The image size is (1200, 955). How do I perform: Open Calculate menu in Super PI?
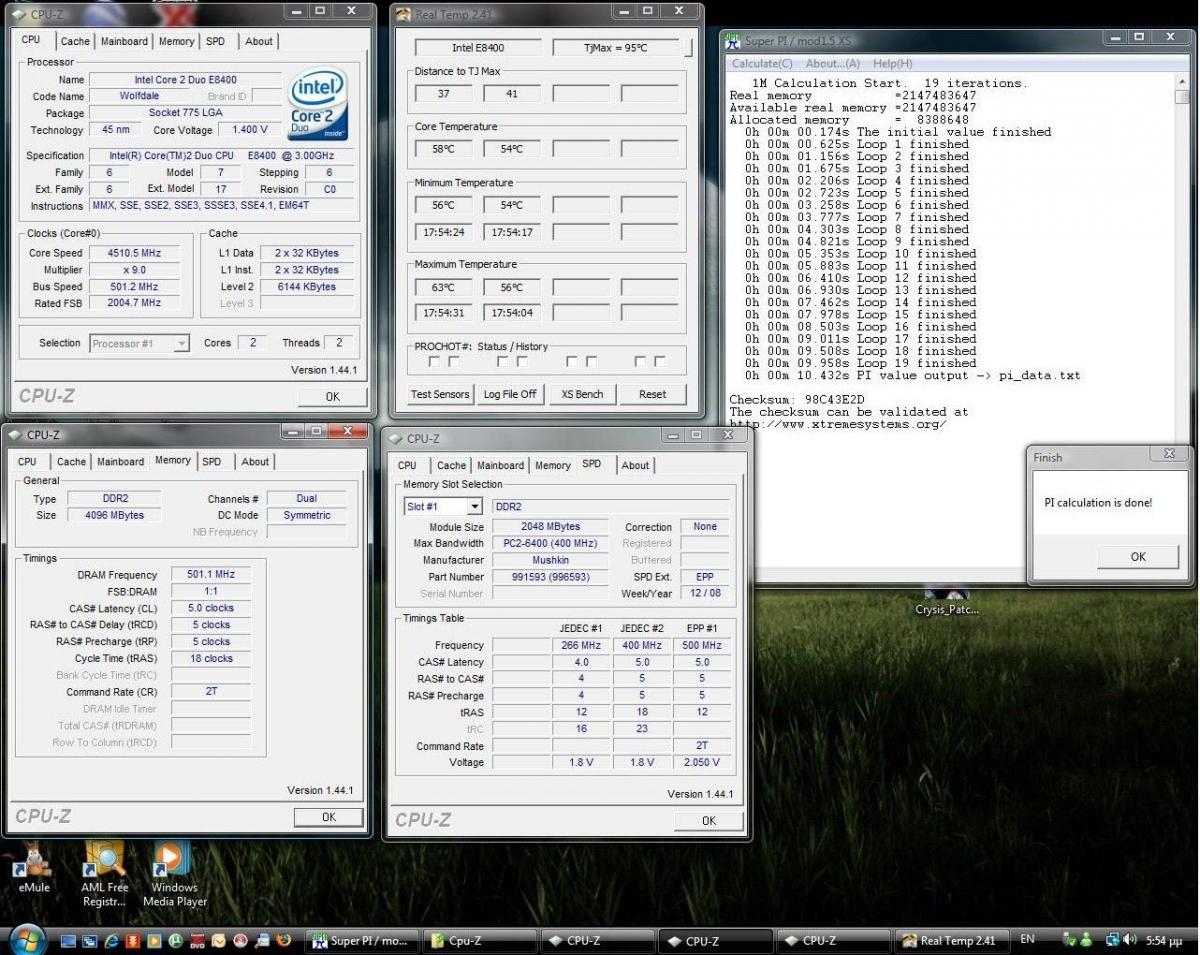point(762,63)
